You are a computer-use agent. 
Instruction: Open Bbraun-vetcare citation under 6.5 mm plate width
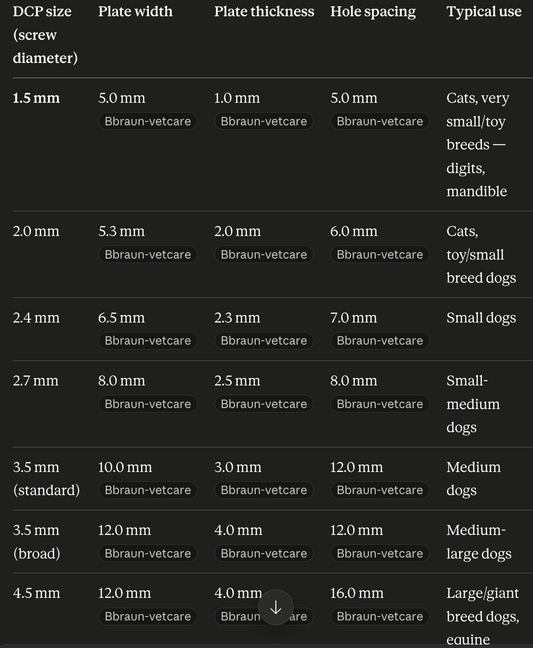148,341
